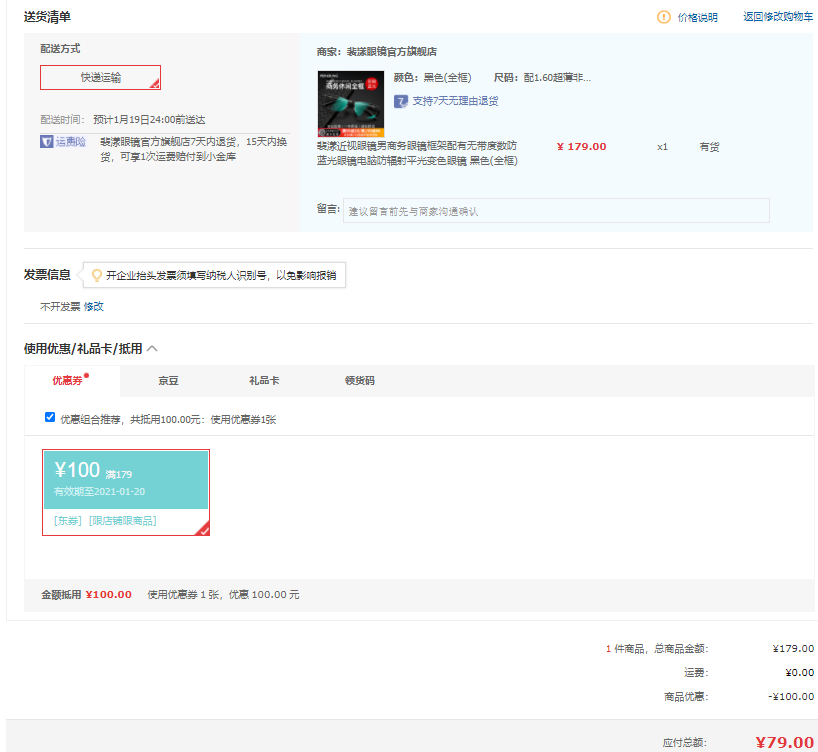Click the size option text 配1.60超薄非...
This screenshot has height=752, width=818.
[x=557, y=78]
